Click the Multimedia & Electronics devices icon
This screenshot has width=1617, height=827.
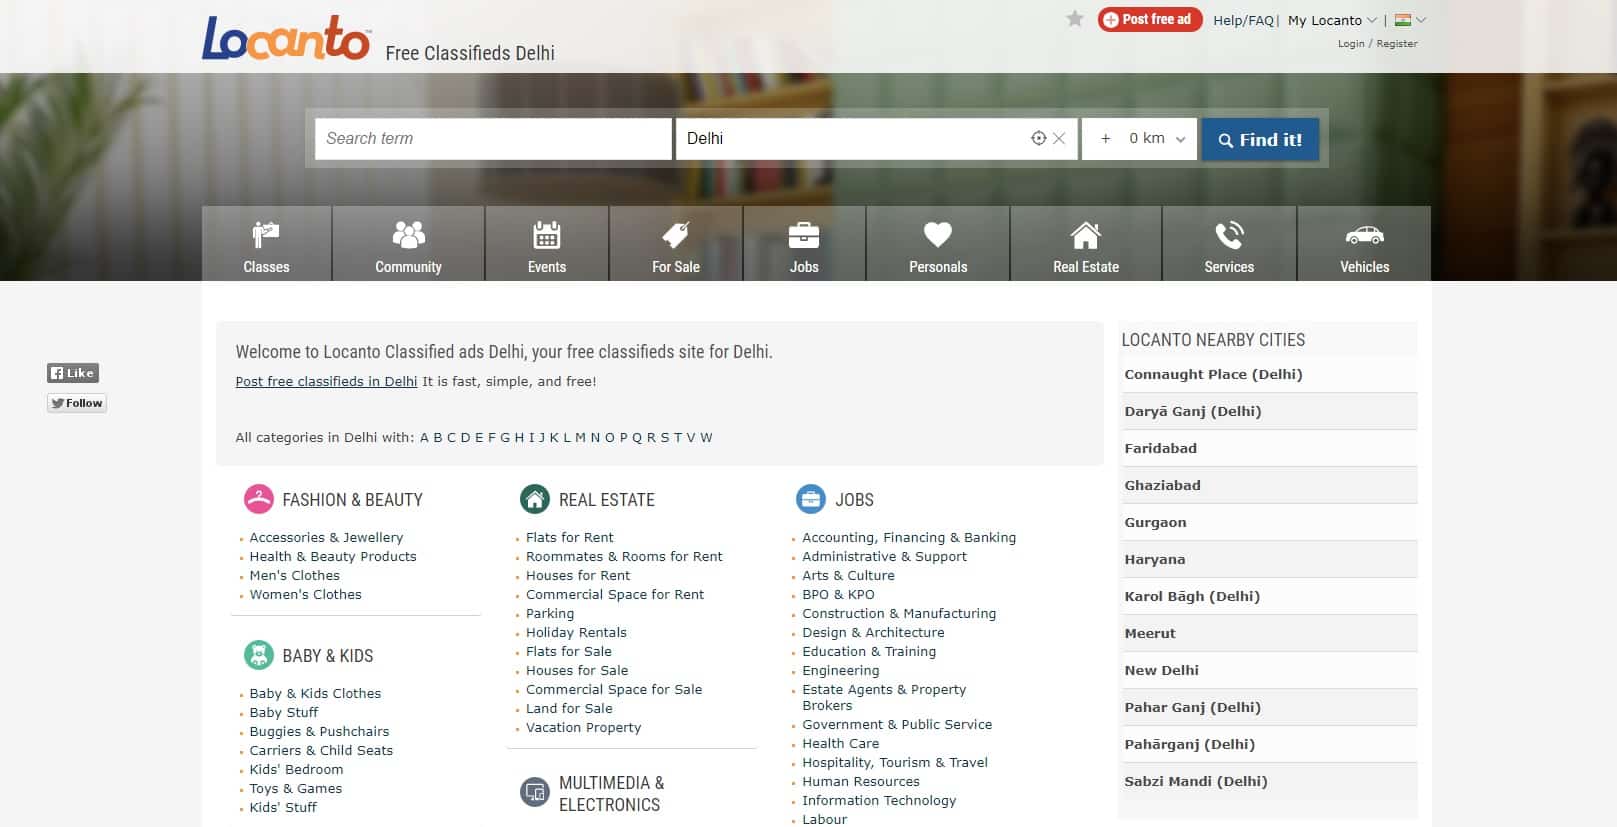pos(535,793)
